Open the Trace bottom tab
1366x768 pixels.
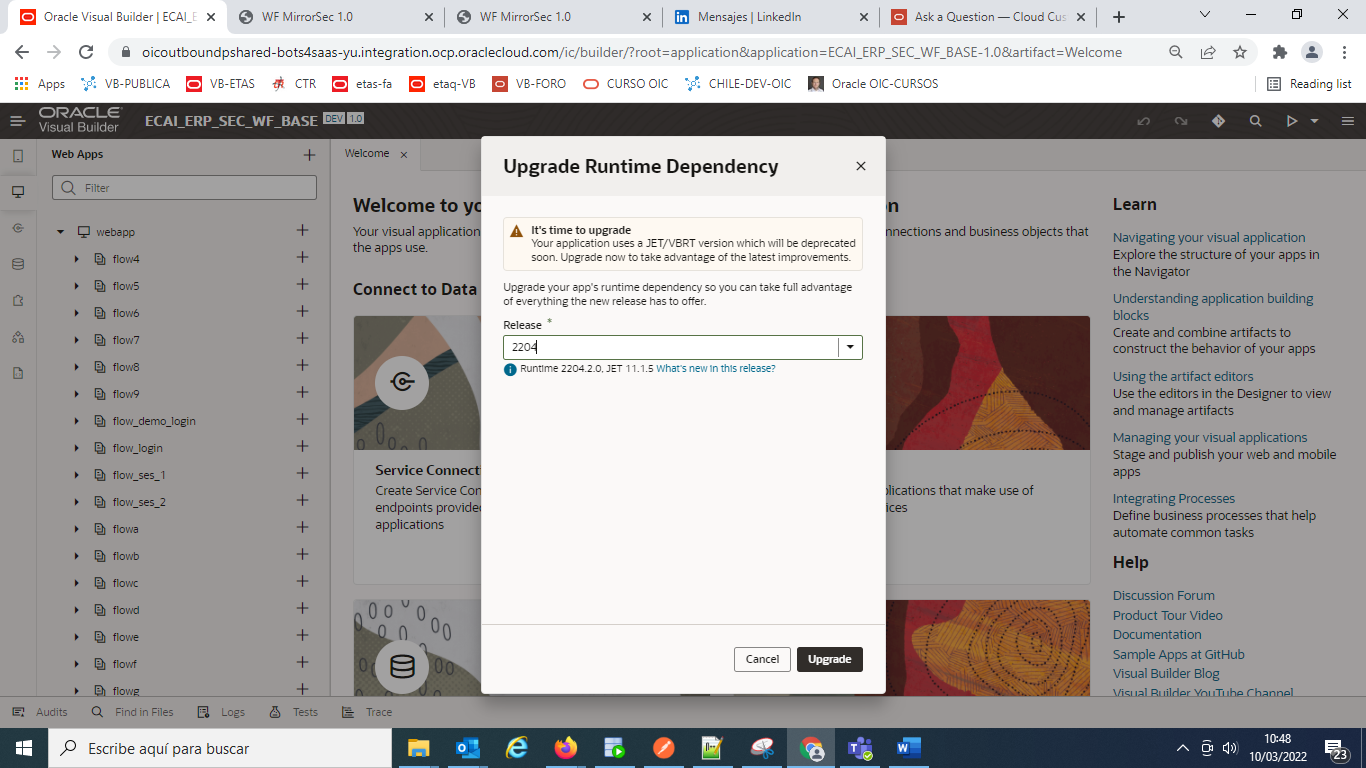[x=367, y=712]
